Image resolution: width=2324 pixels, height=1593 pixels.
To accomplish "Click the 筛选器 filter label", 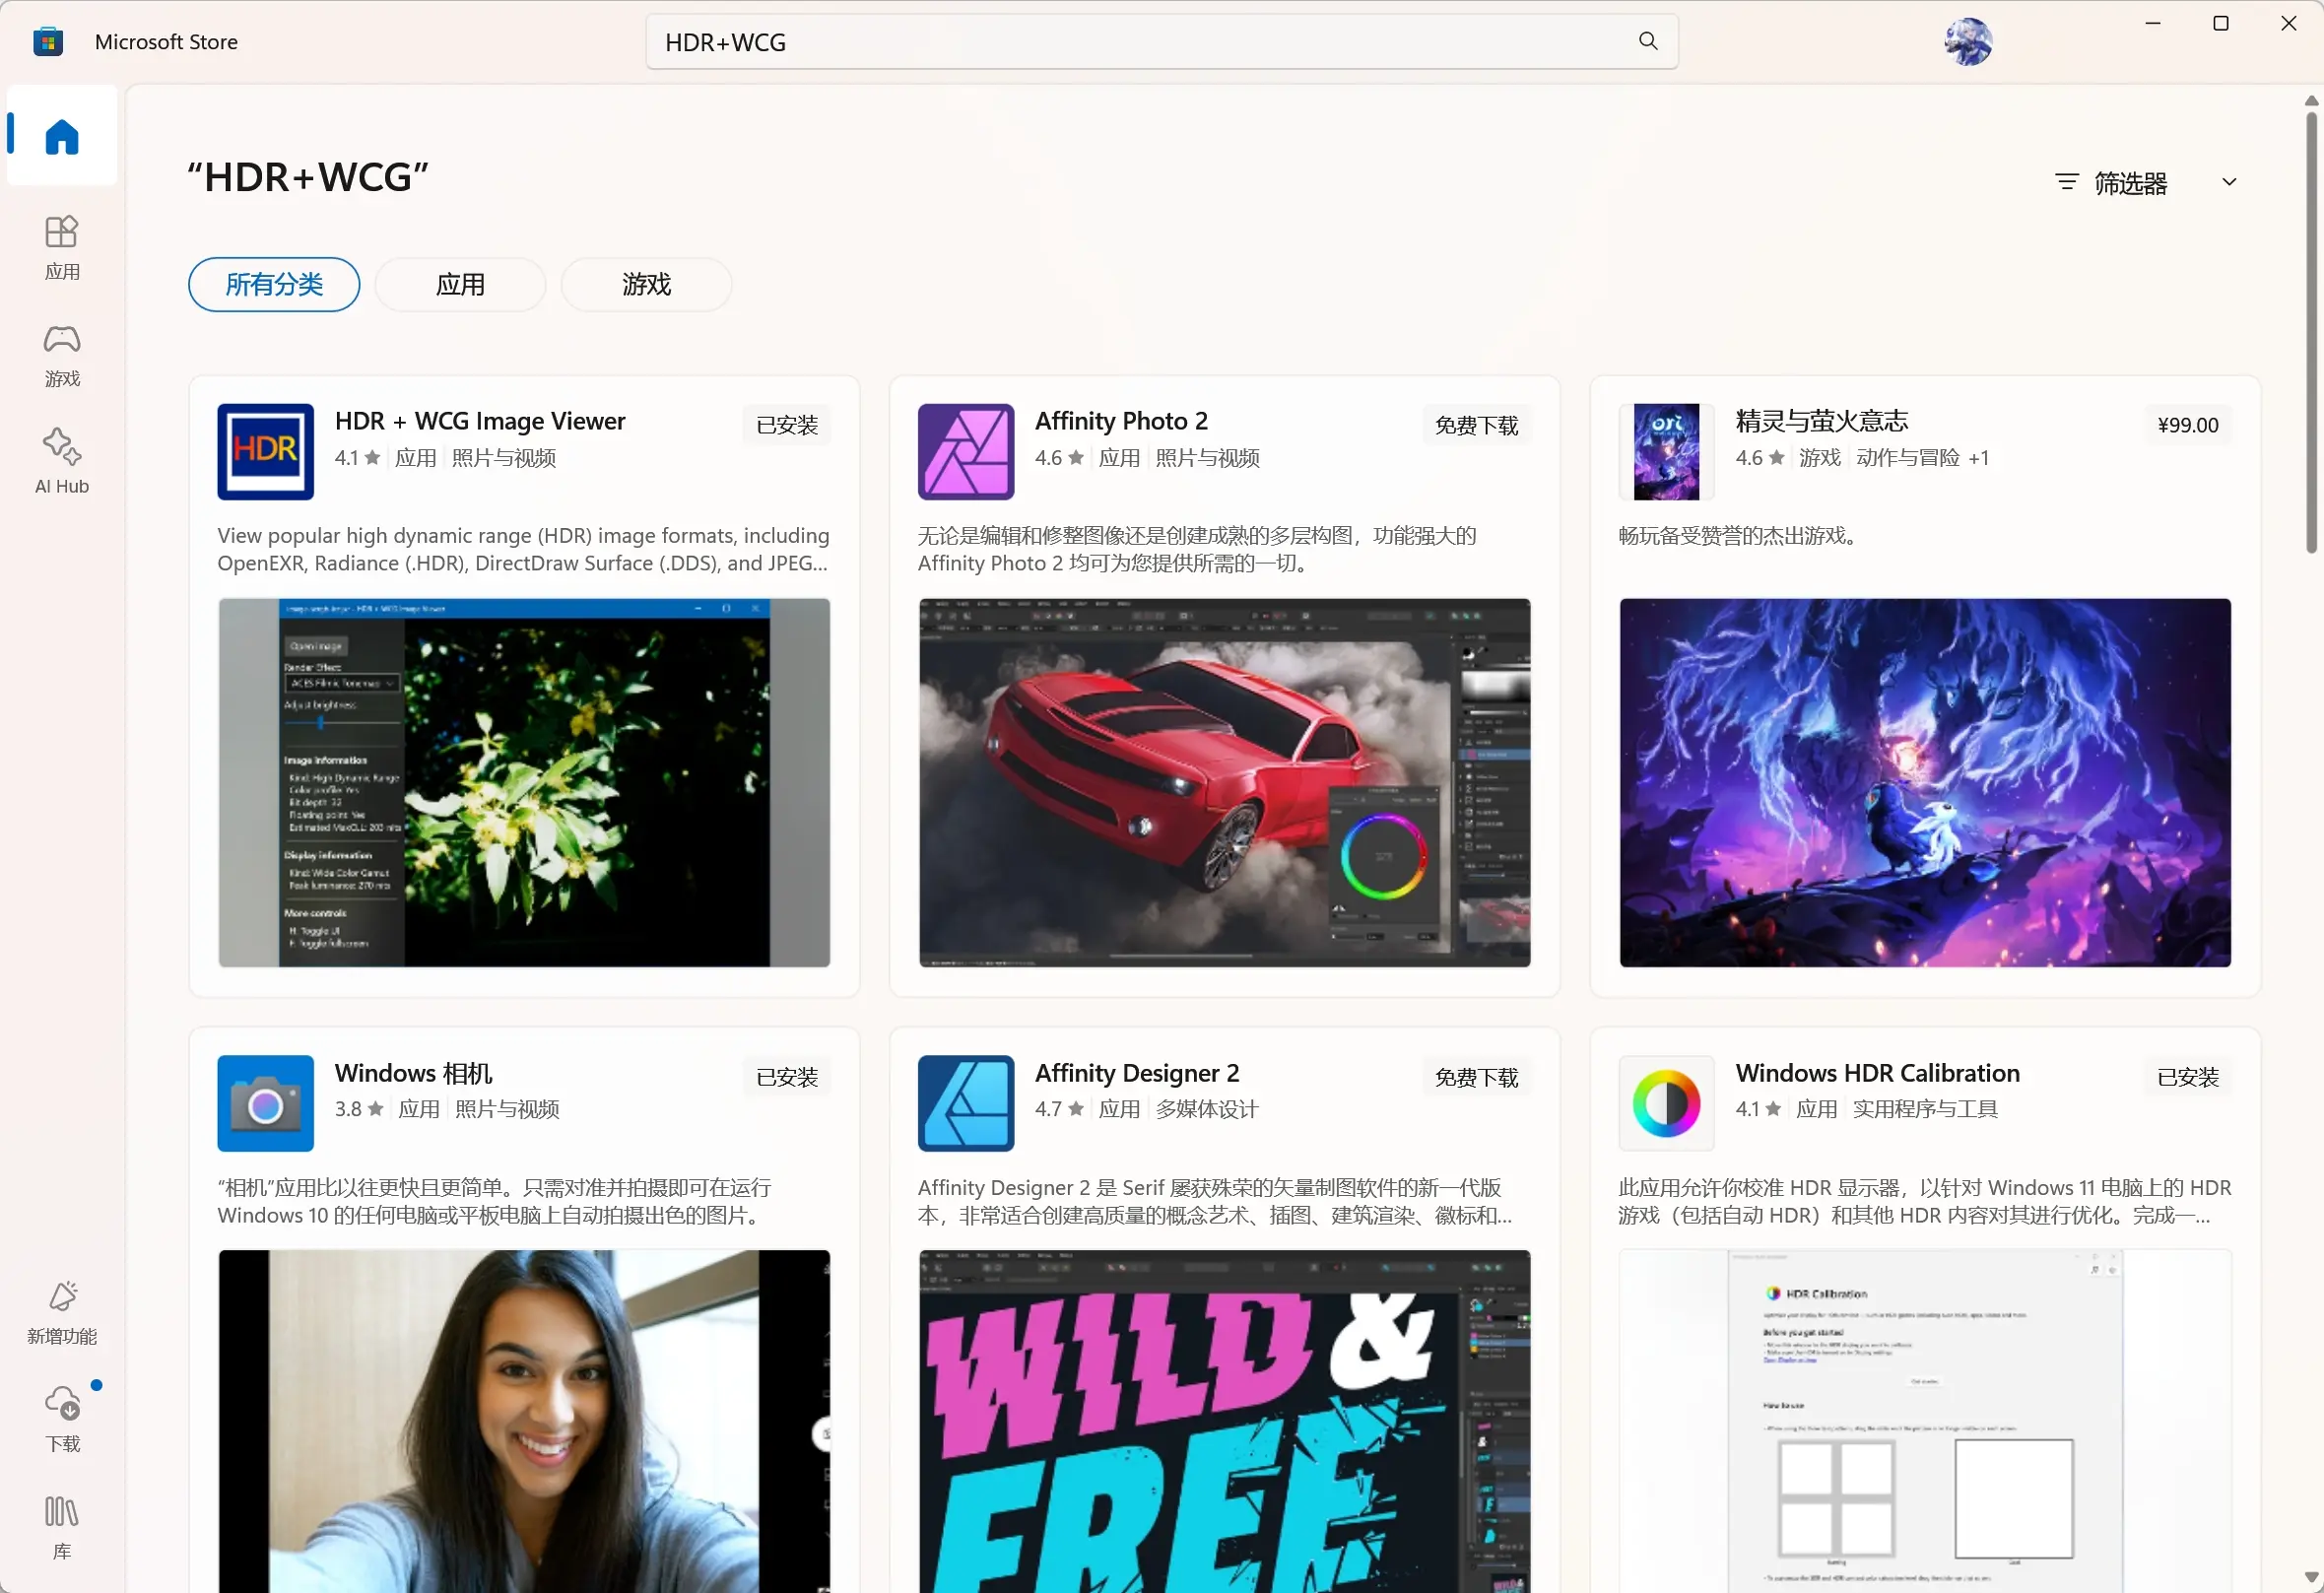I will 2130,182.
